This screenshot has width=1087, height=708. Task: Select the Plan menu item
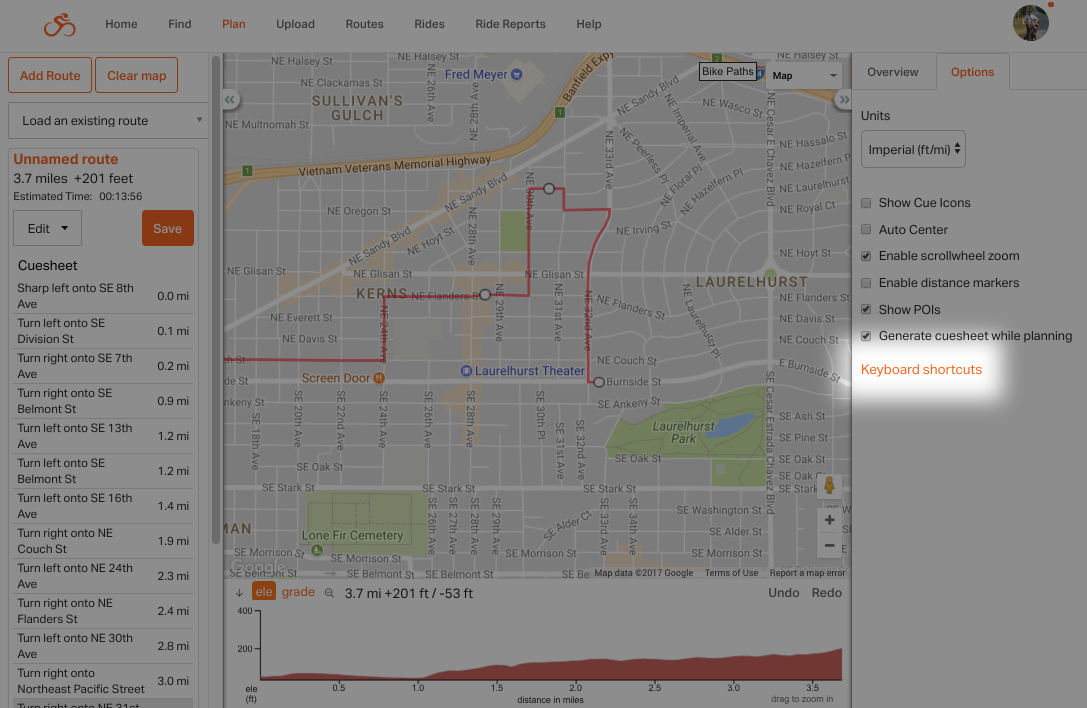point(234,24)
